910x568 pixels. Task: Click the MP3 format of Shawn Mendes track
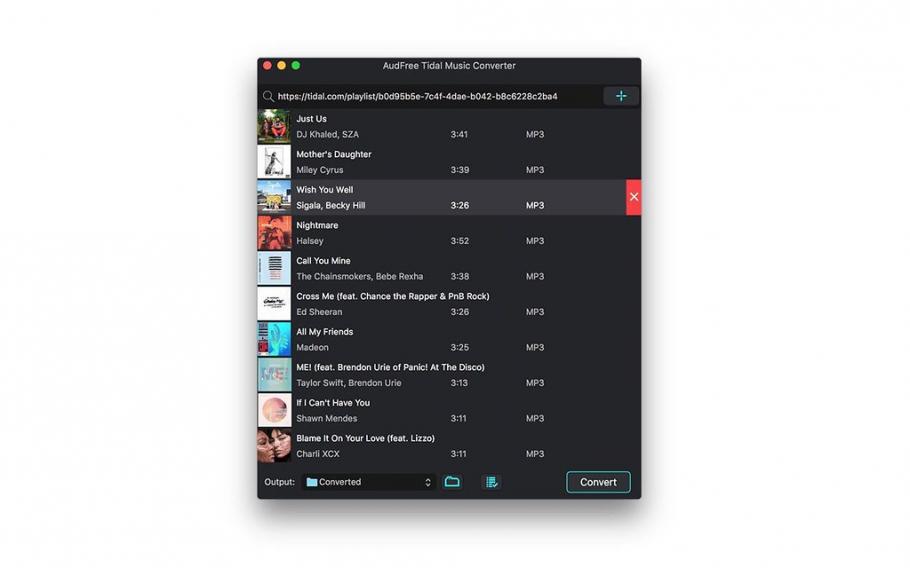(535, 418)
